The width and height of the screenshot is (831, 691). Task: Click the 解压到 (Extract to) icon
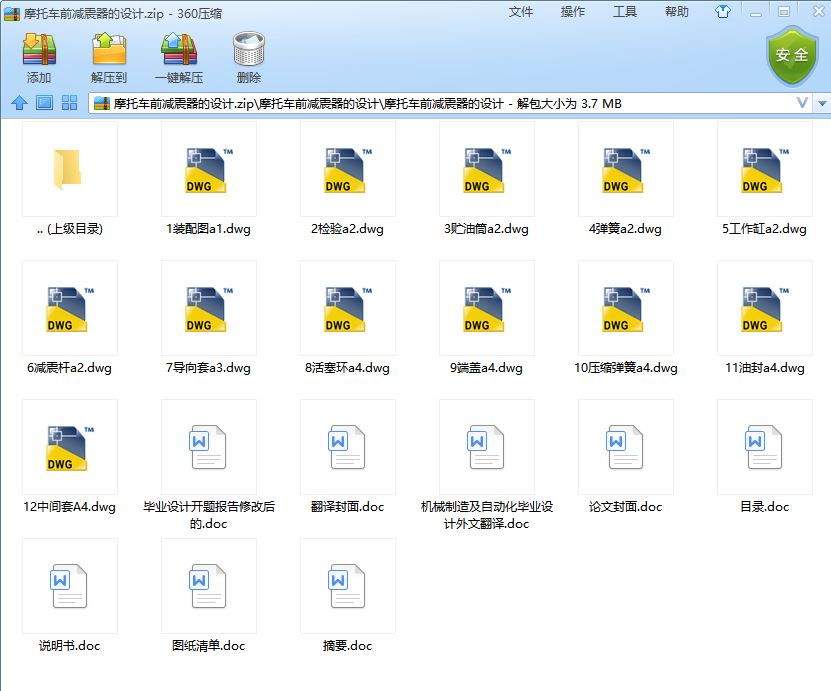tap(109, 57)
